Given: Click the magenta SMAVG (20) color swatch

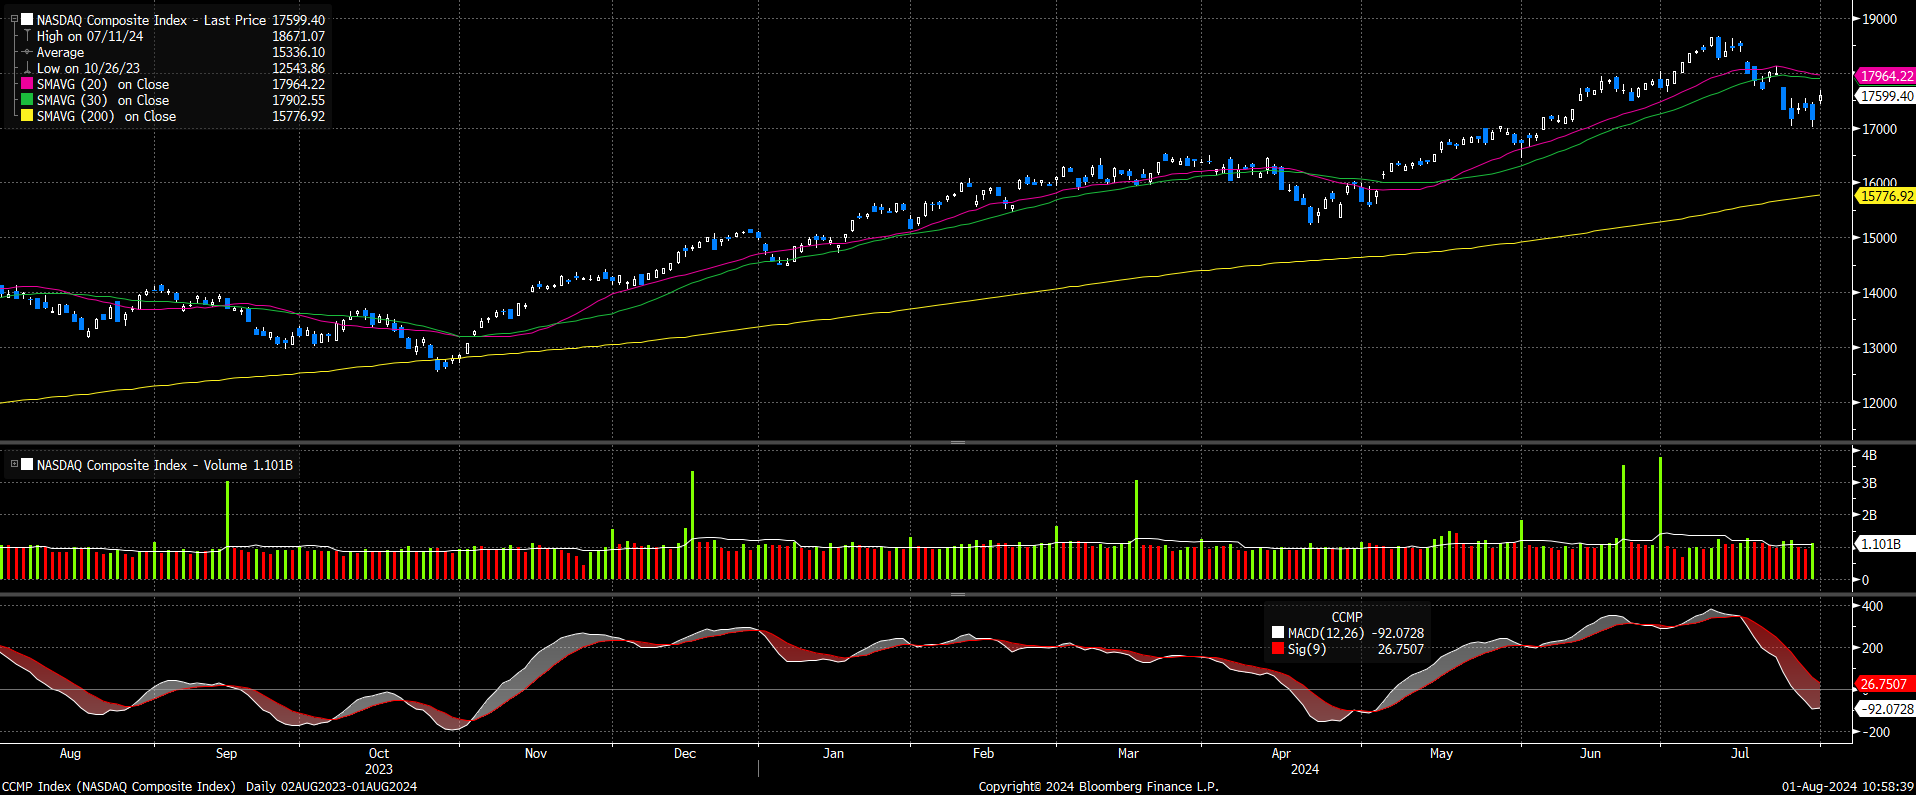Looking at the screenshot, I should click(x=28, y=84).
